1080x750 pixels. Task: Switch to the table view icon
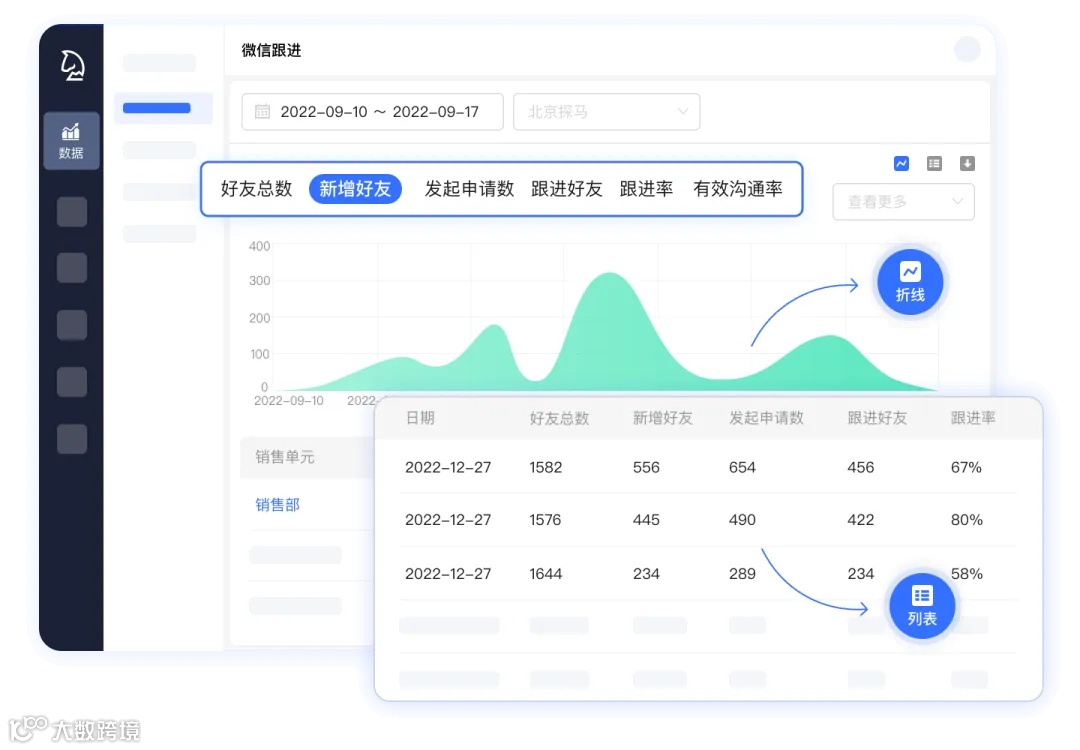click(934, 163)
